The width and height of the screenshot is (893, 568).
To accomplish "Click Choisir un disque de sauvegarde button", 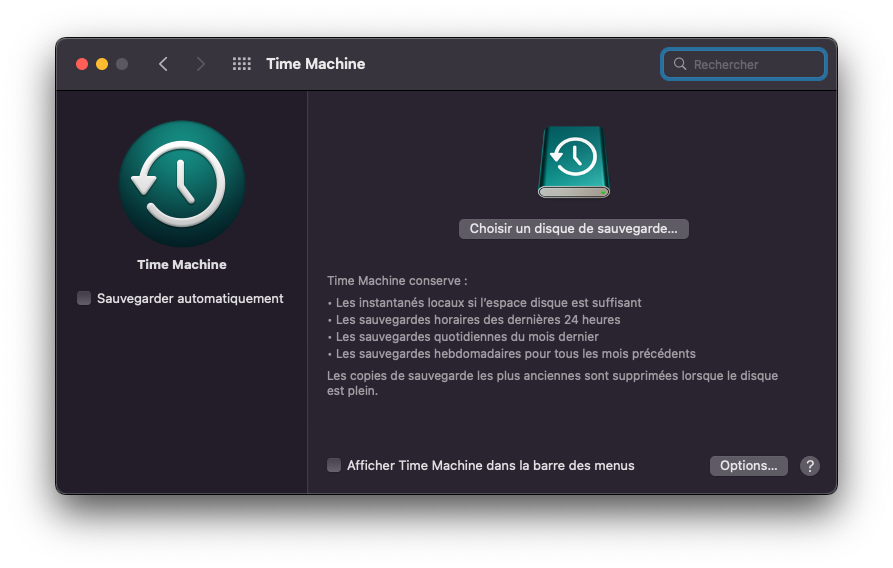I will (x=574, y=228).
